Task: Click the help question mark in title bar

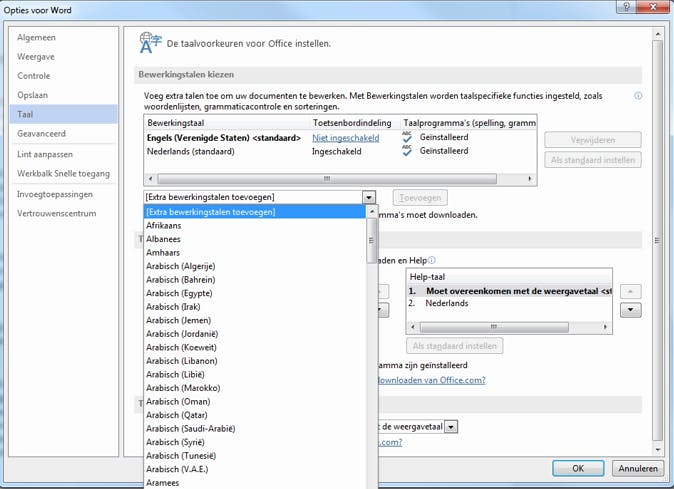Action: [626, 7]
